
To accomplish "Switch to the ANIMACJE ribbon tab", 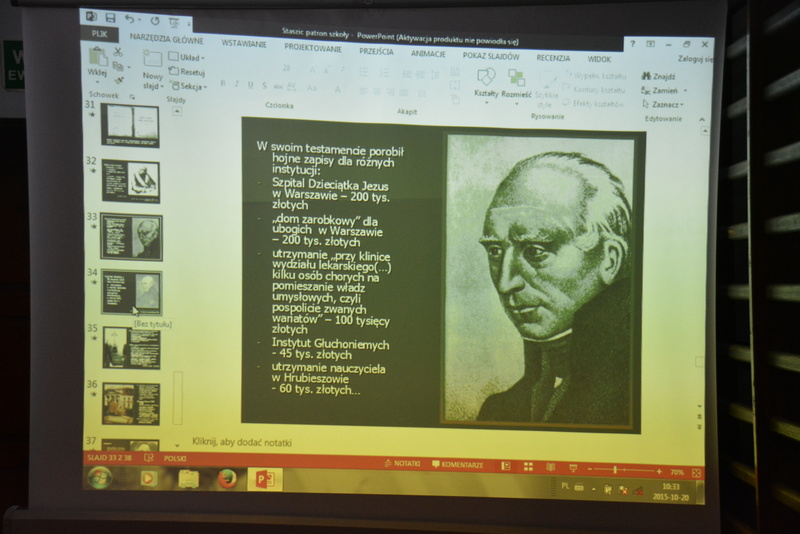I will tap(428, 53).
